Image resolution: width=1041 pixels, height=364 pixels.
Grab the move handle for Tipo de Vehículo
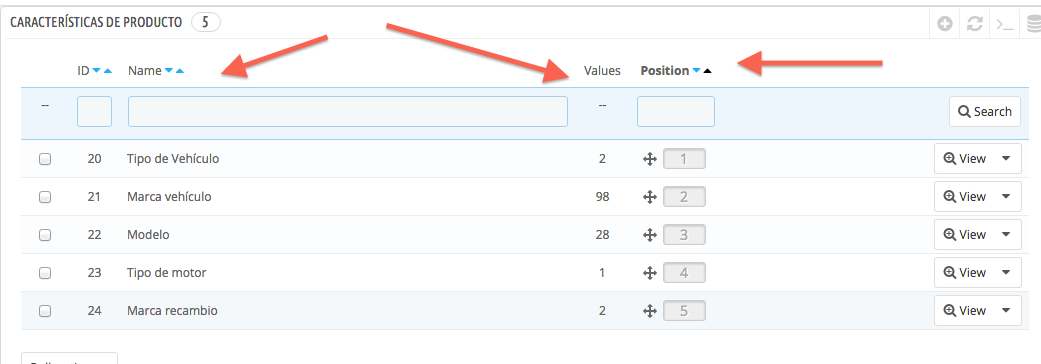650,159
